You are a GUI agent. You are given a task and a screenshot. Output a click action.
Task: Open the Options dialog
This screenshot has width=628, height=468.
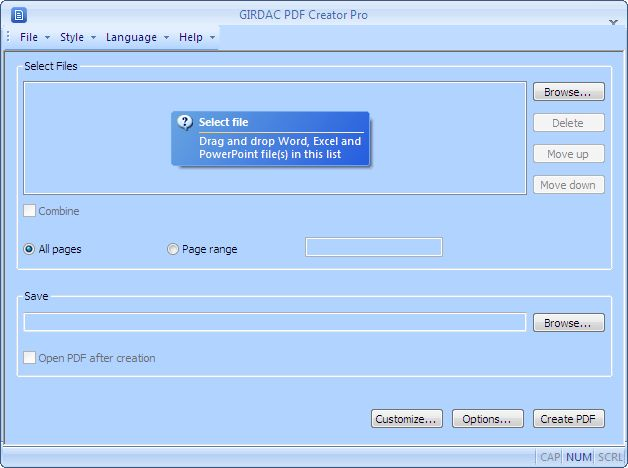pos(487,419)
